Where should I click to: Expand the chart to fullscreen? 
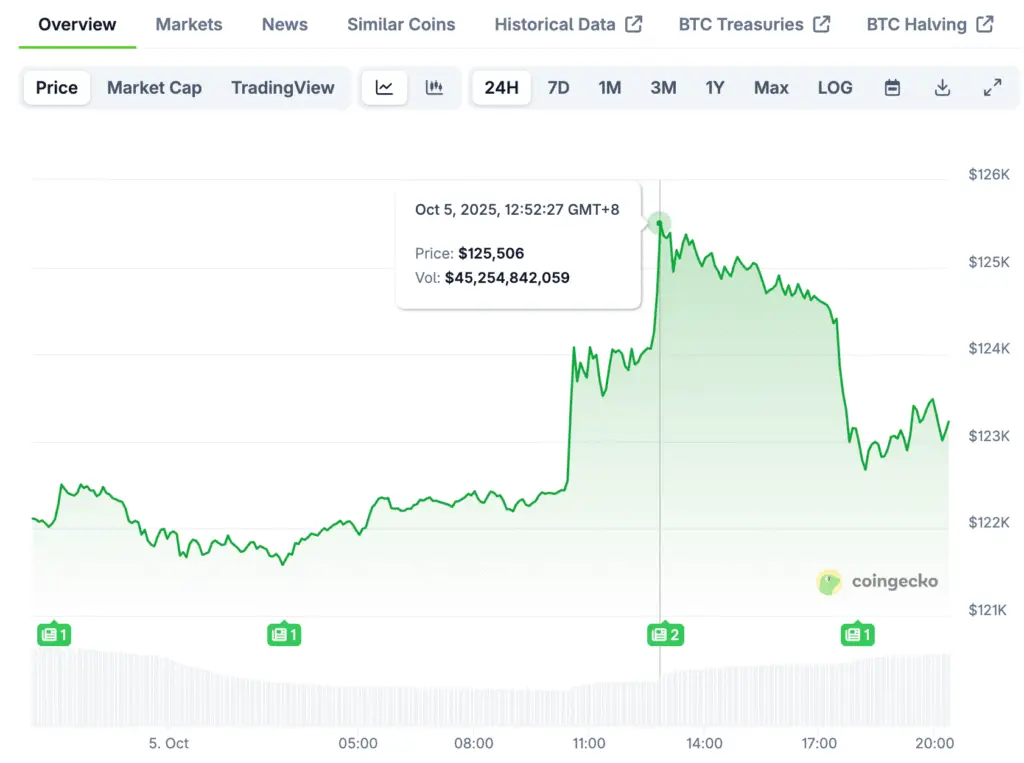click(992, 88)
